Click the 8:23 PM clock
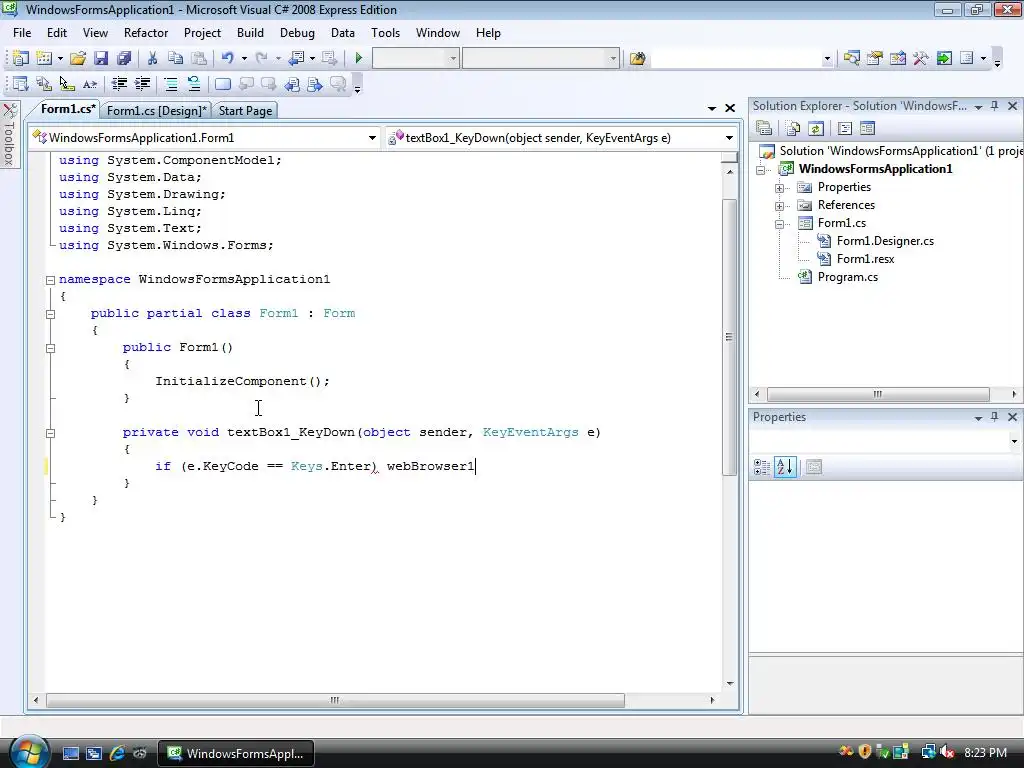1024x768 pixels. click(985, 752)
